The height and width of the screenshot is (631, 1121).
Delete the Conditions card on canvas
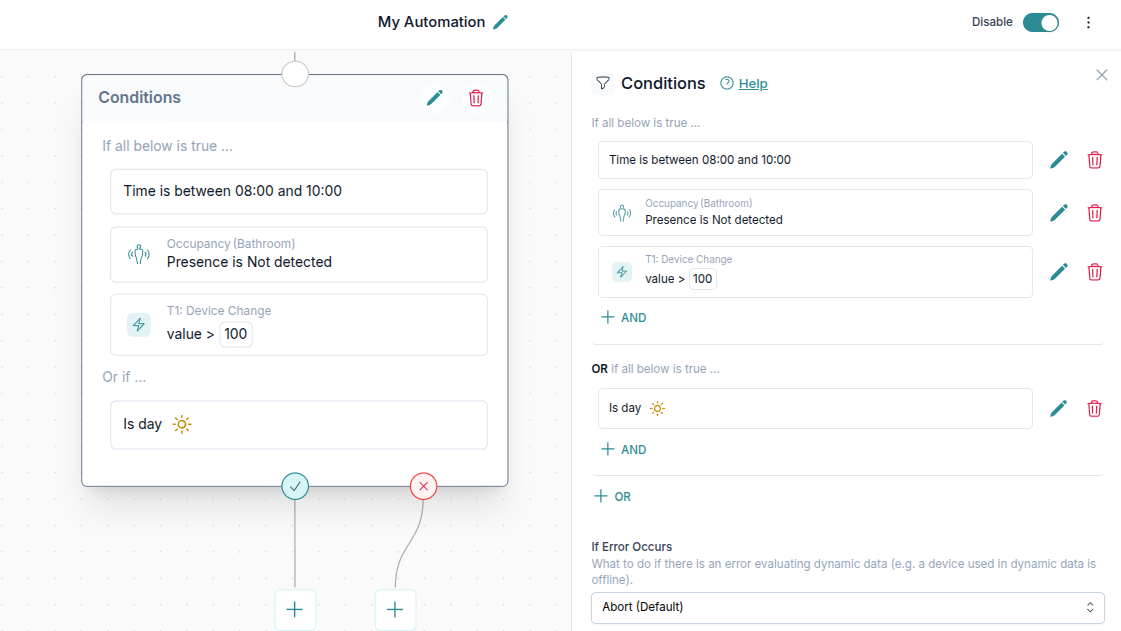pos(476,97)
